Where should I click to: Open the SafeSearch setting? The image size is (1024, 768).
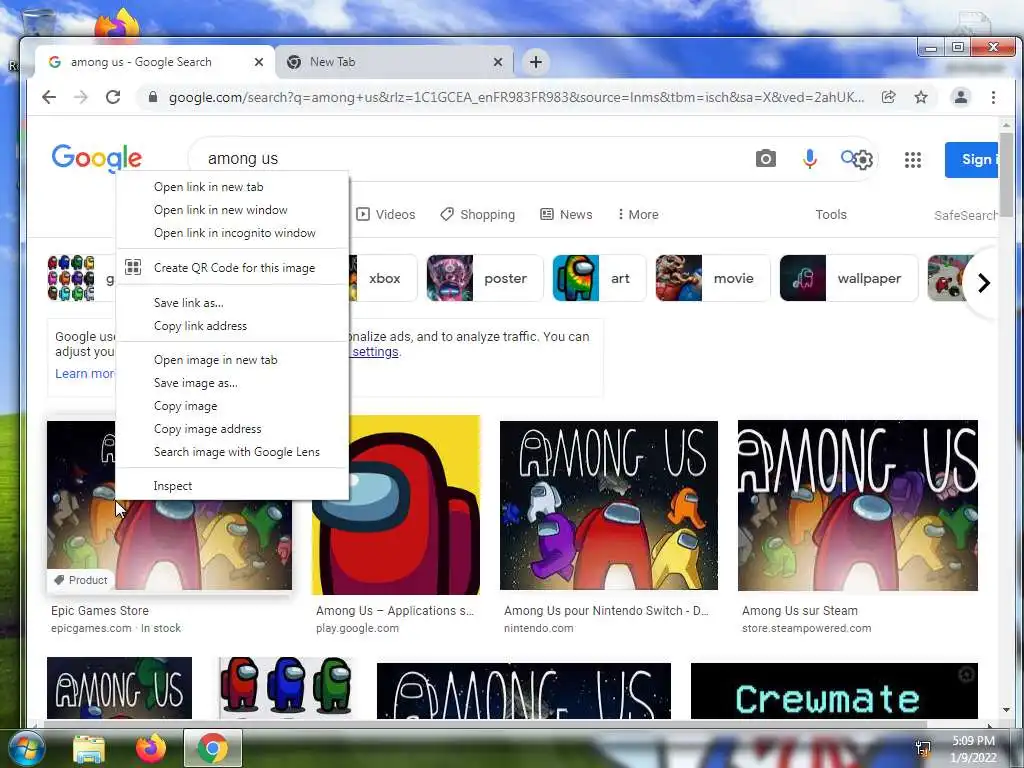point(965,216)
